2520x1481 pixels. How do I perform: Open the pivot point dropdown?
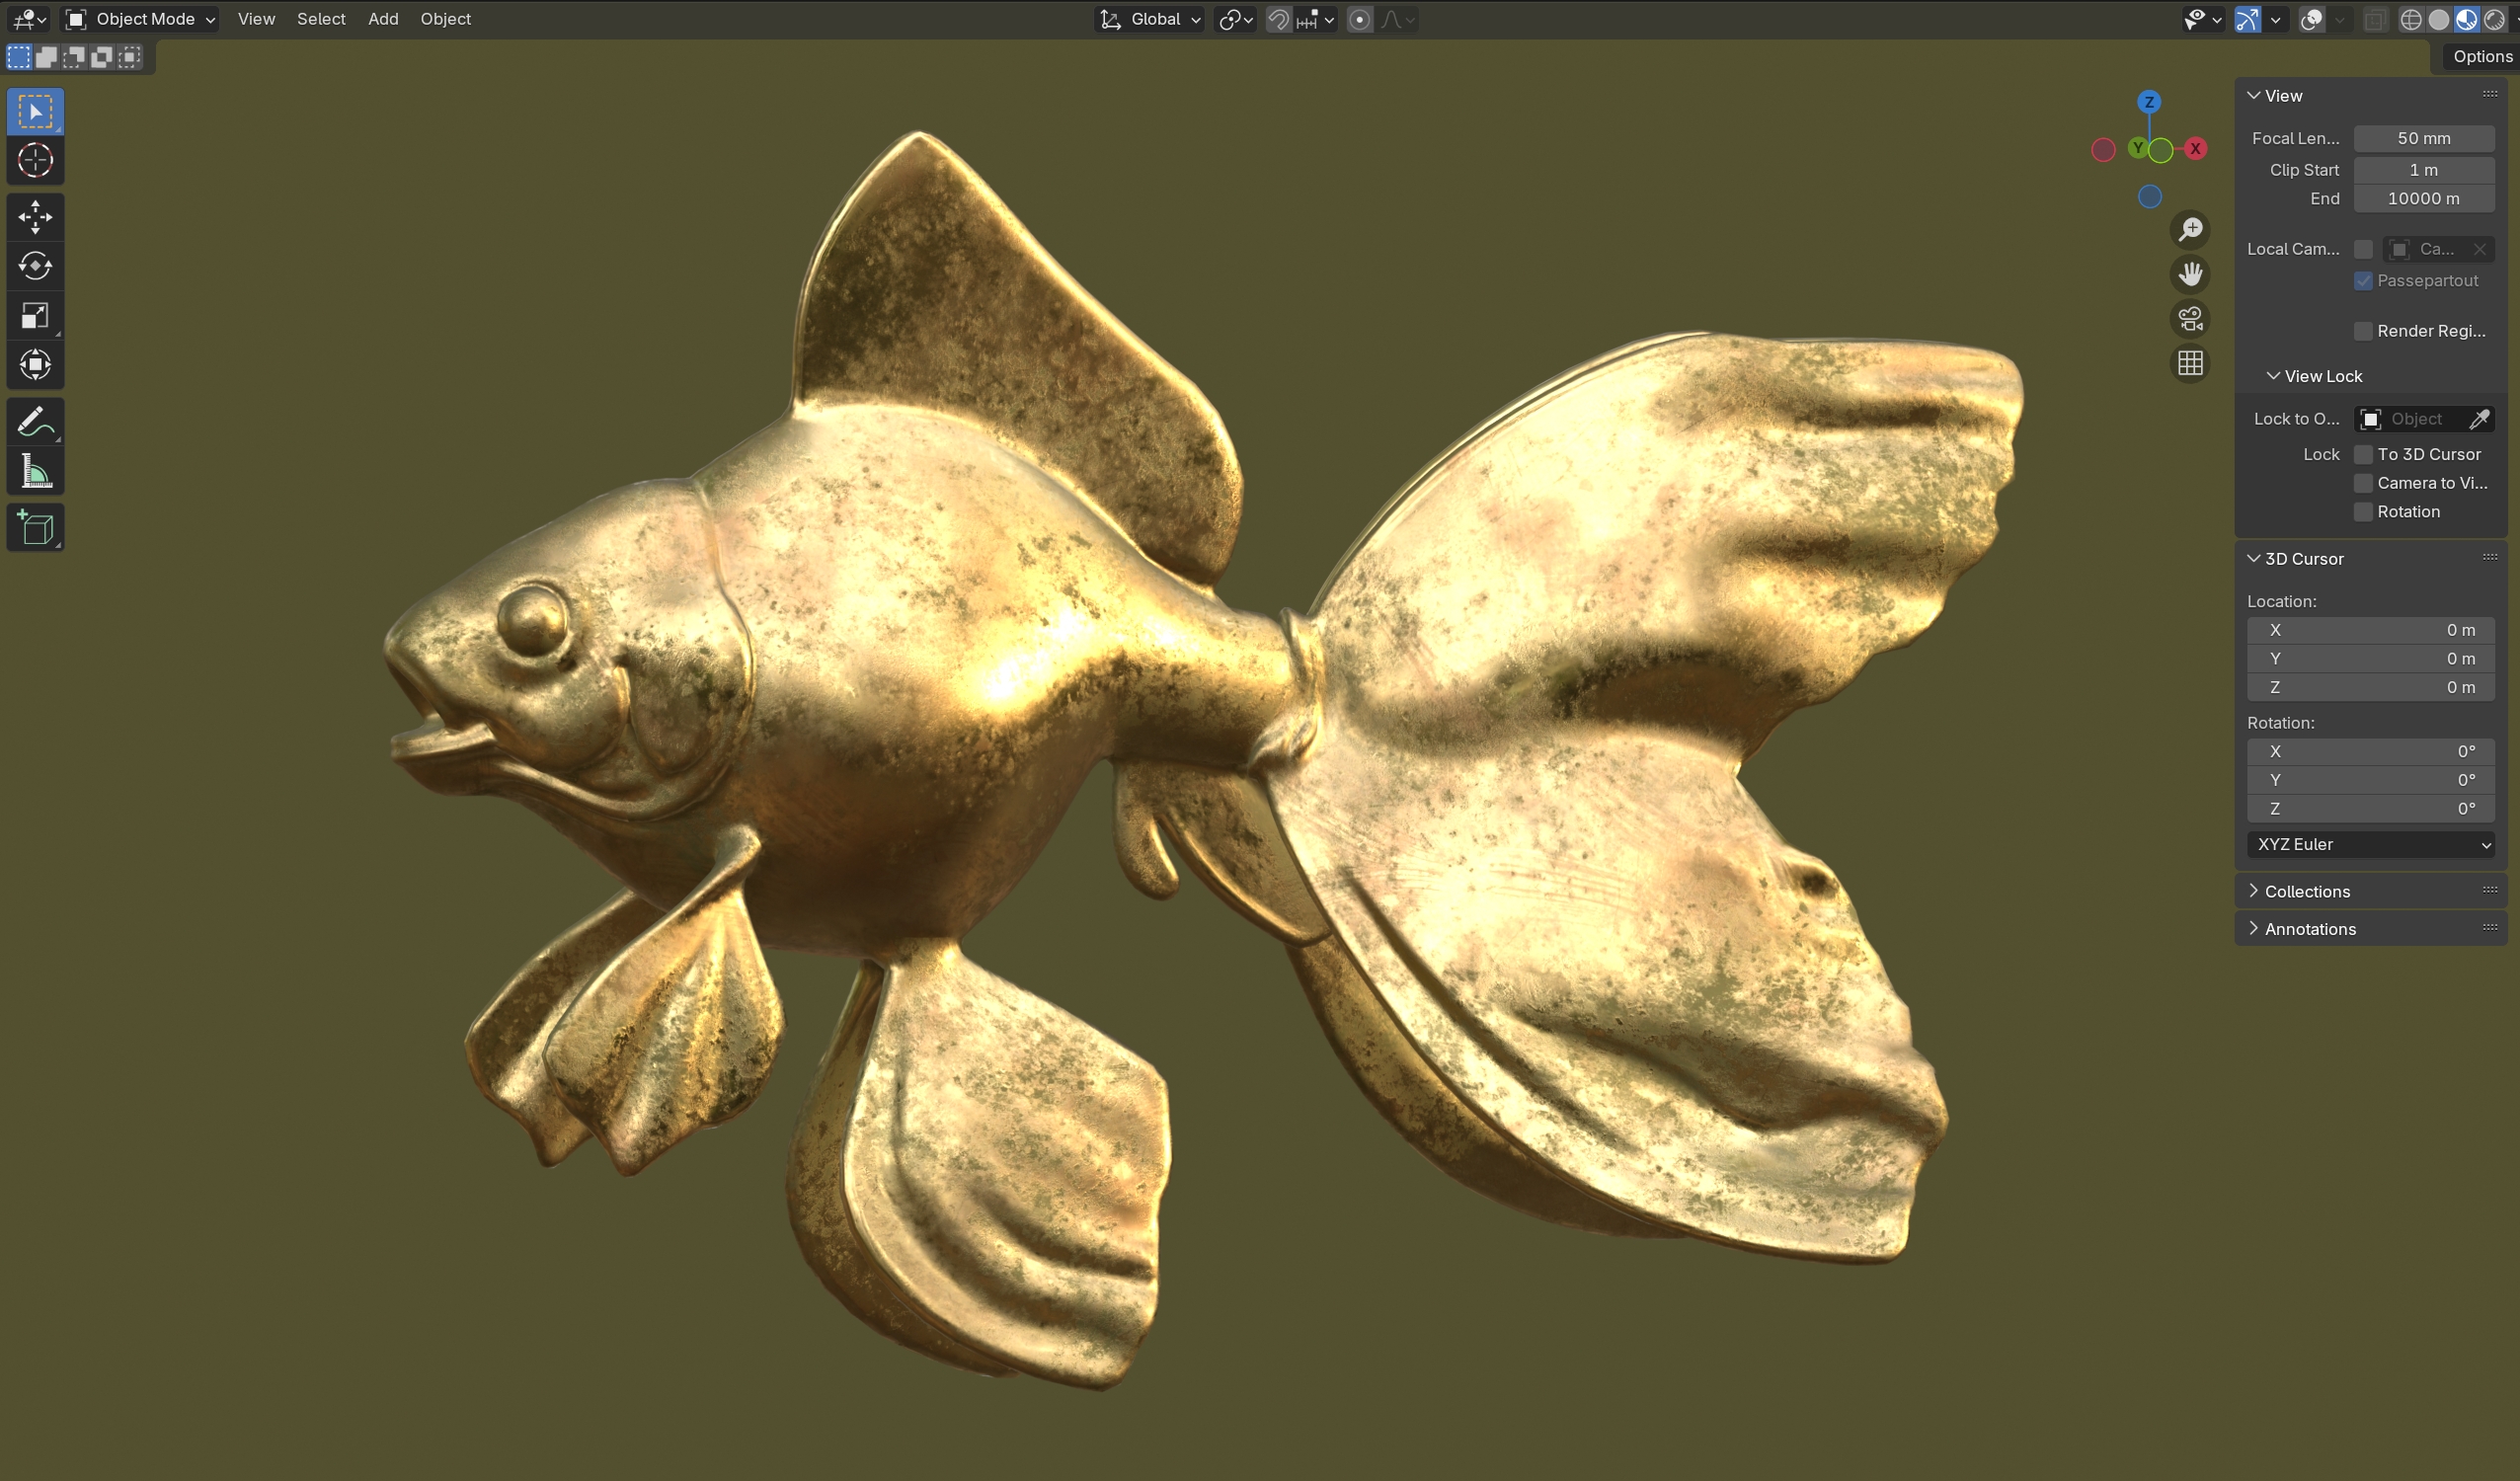(x=1236, y=19)
